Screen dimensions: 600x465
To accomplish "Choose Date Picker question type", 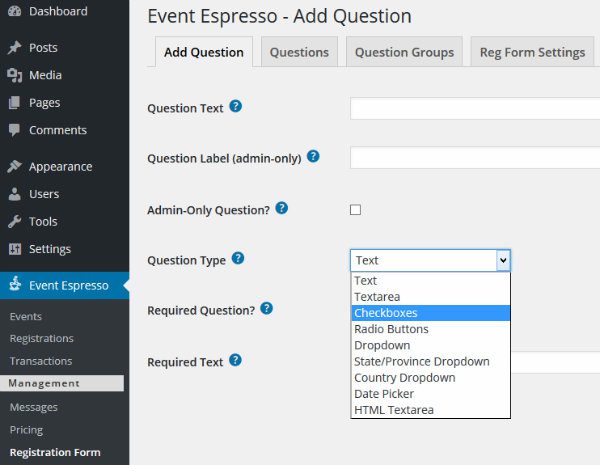I will 430,394.
